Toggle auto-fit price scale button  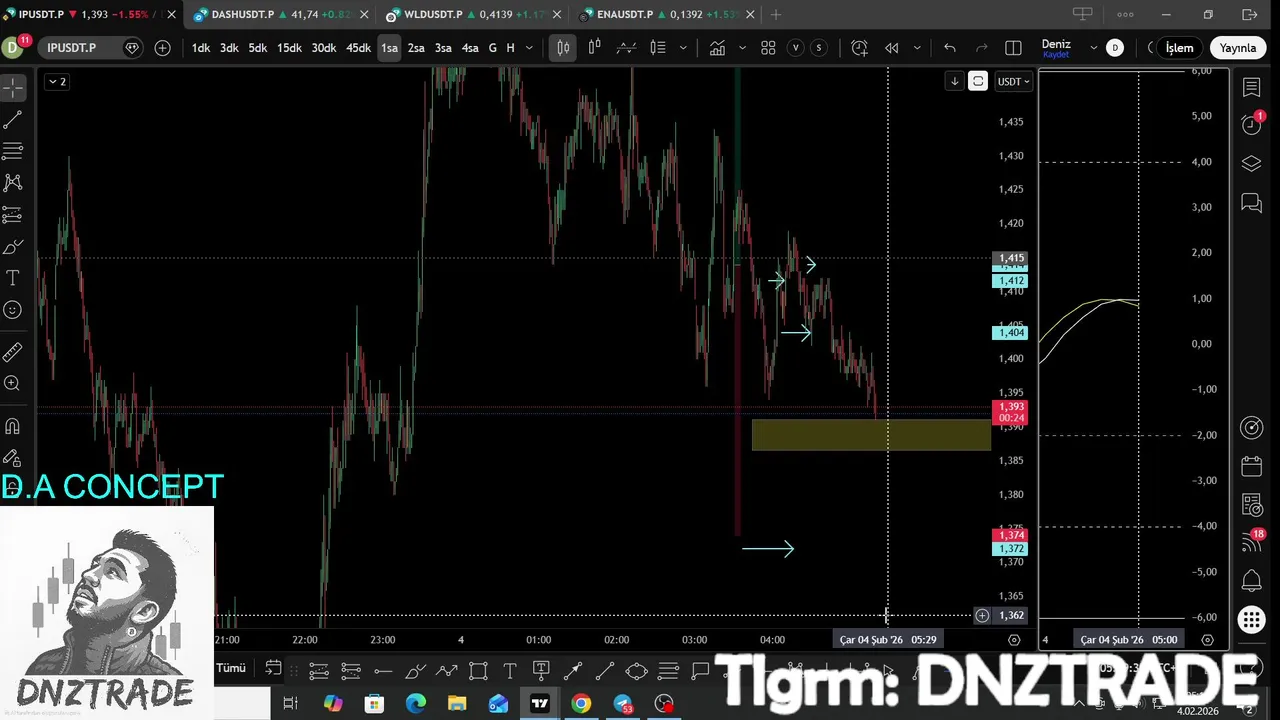pyautogui.click(x=978, y=81)
